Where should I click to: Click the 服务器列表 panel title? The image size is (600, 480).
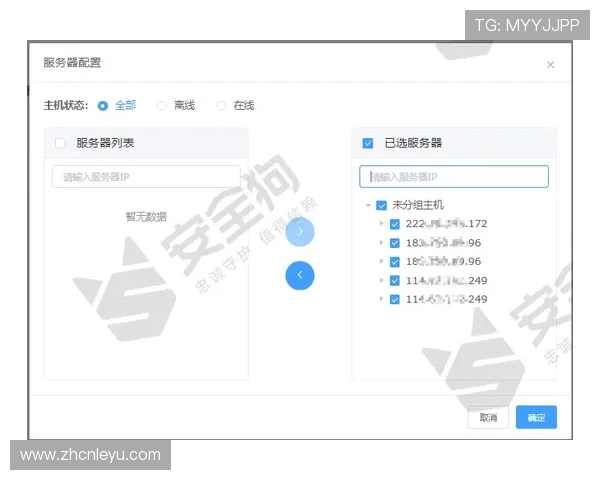coord(105,143)
